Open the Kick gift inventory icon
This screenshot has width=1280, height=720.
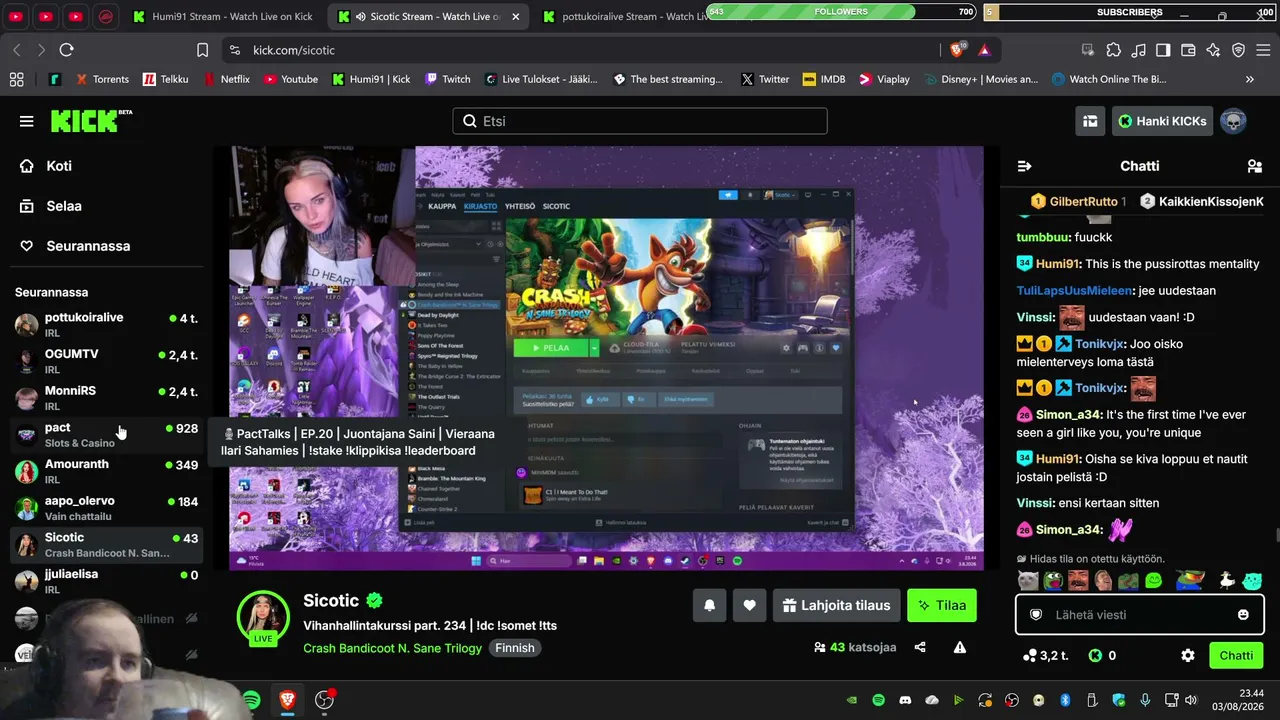click(1090, 121)
